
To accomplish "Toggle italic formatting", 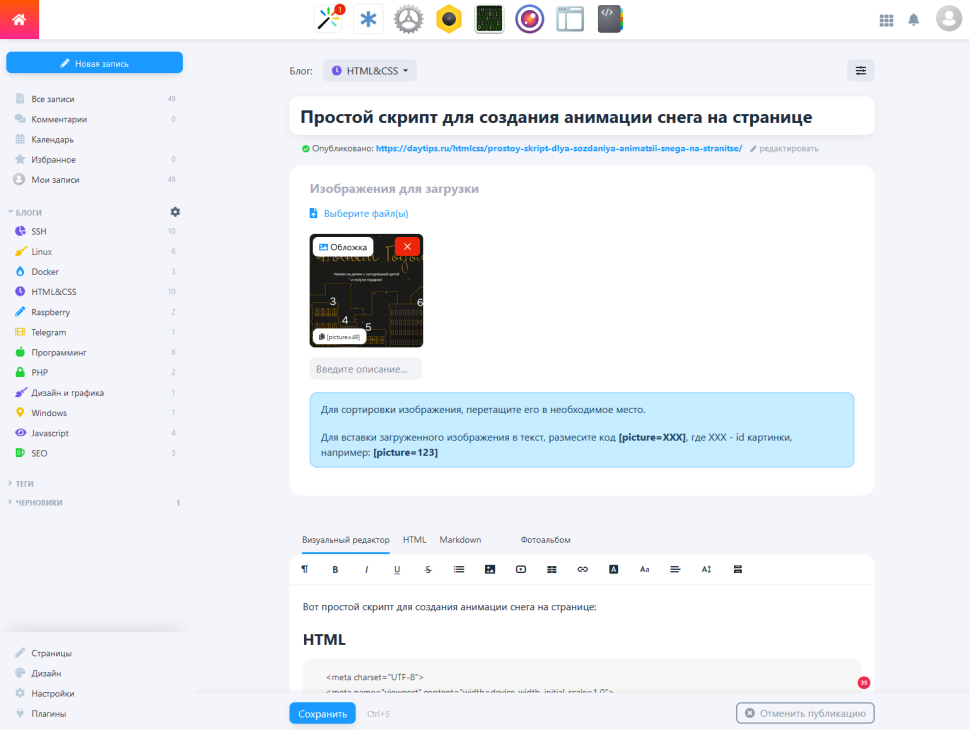I will tap(366, 569).
